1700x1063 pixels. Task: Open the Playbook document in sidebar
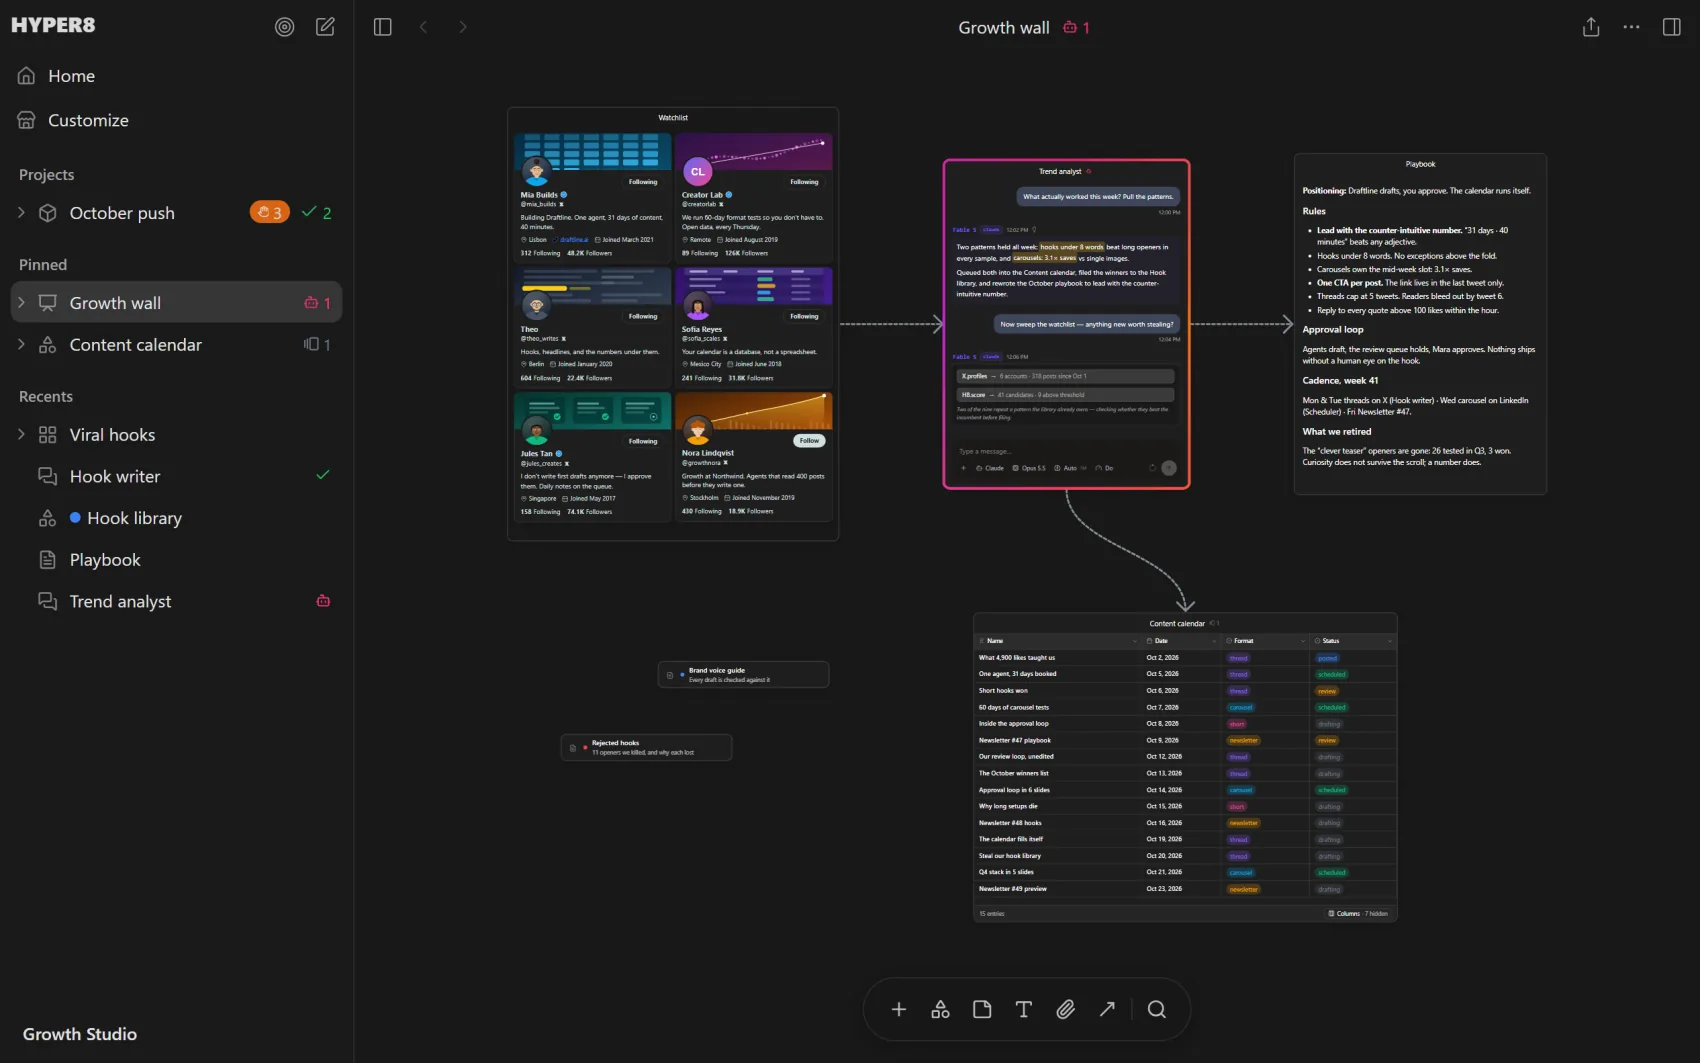176,560
